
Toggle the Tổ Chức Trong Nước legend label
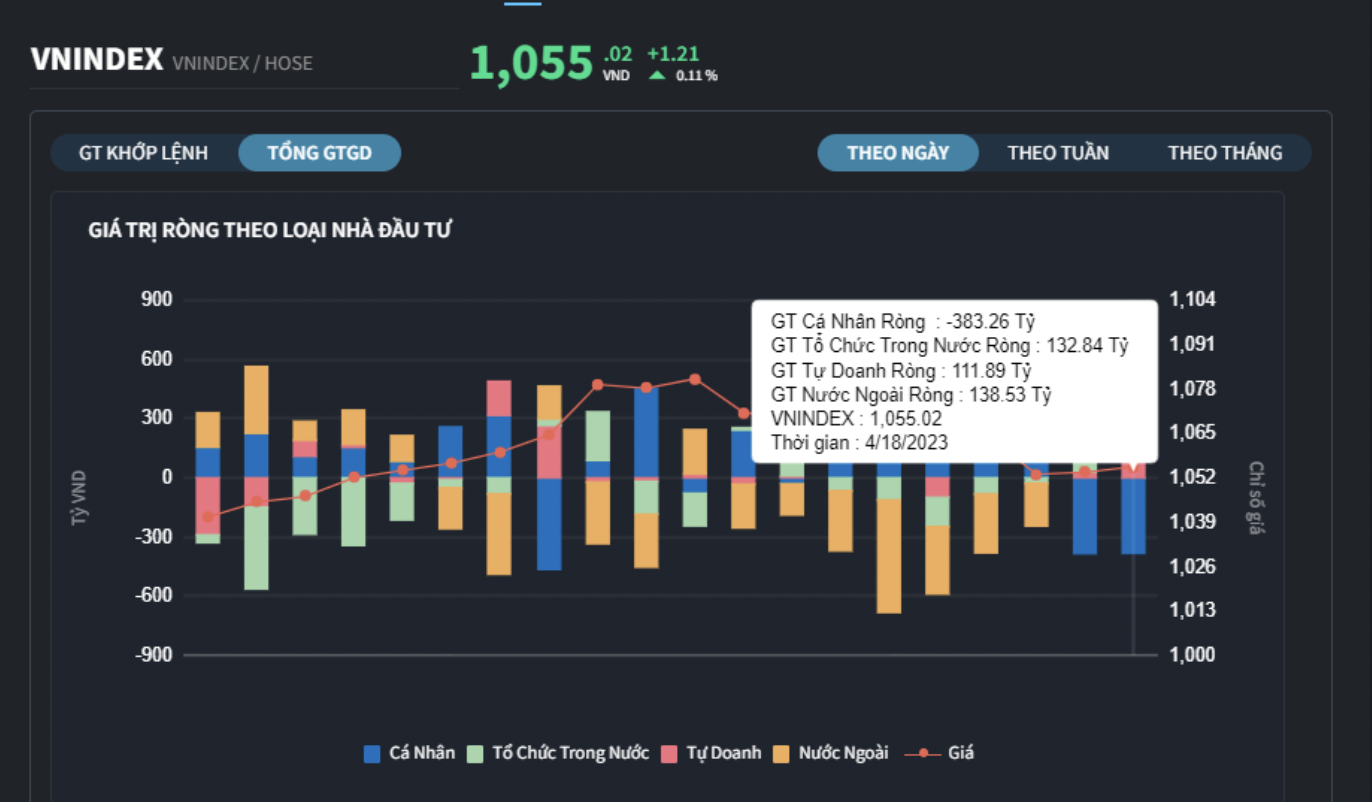[570, 753]
